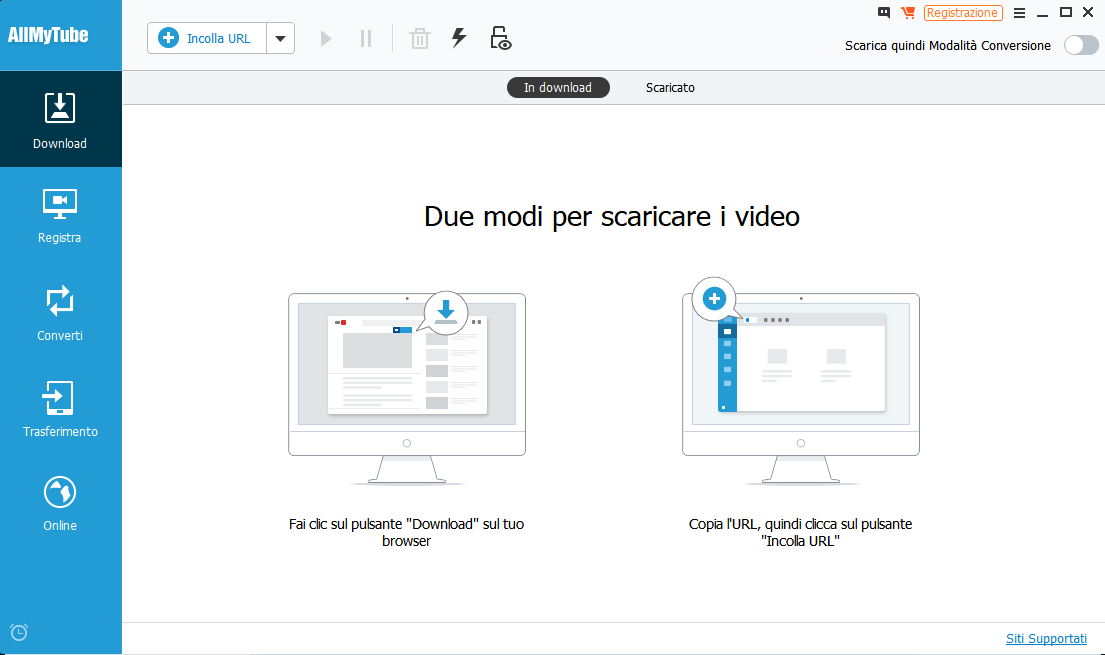Open the hamburger menu
Viewport: 1105px width, 655px height.
point(1019,13)
